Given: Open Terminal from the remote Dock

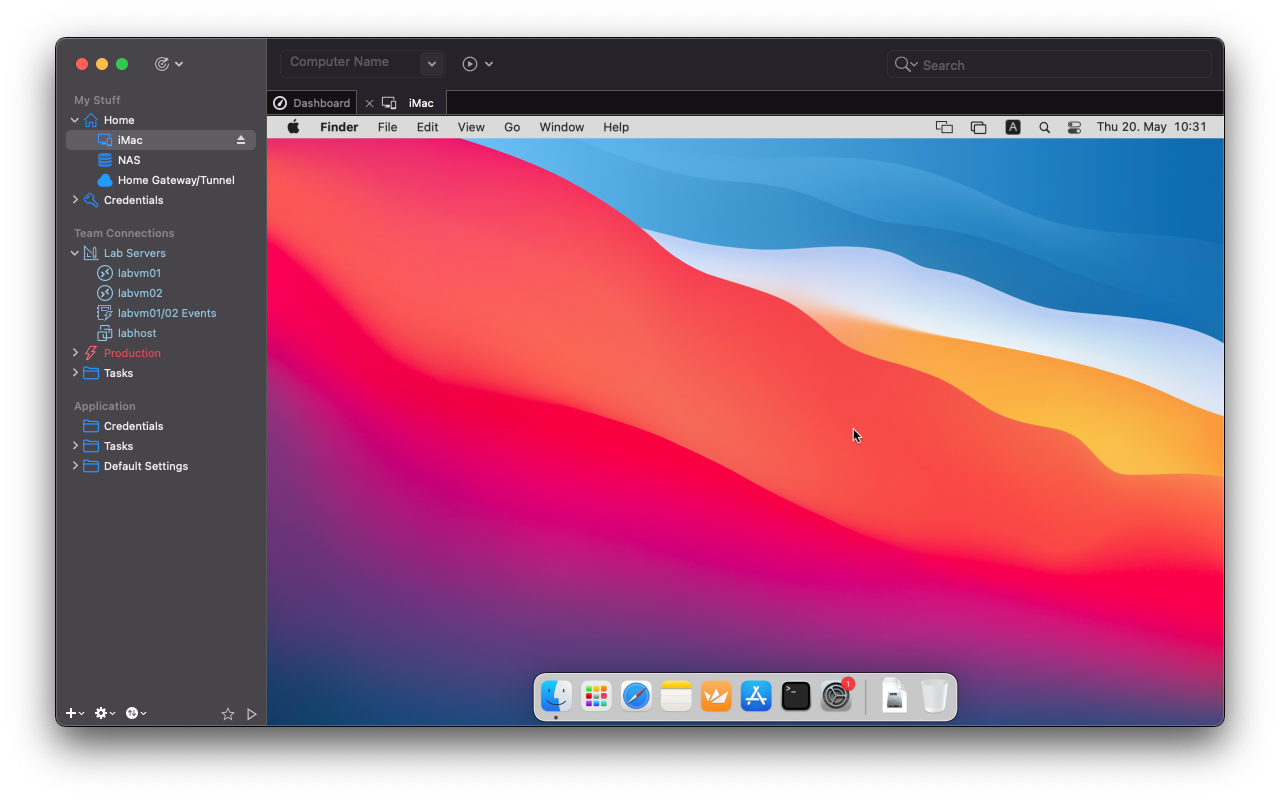Looking at the screenshot, I should point(796,696).
